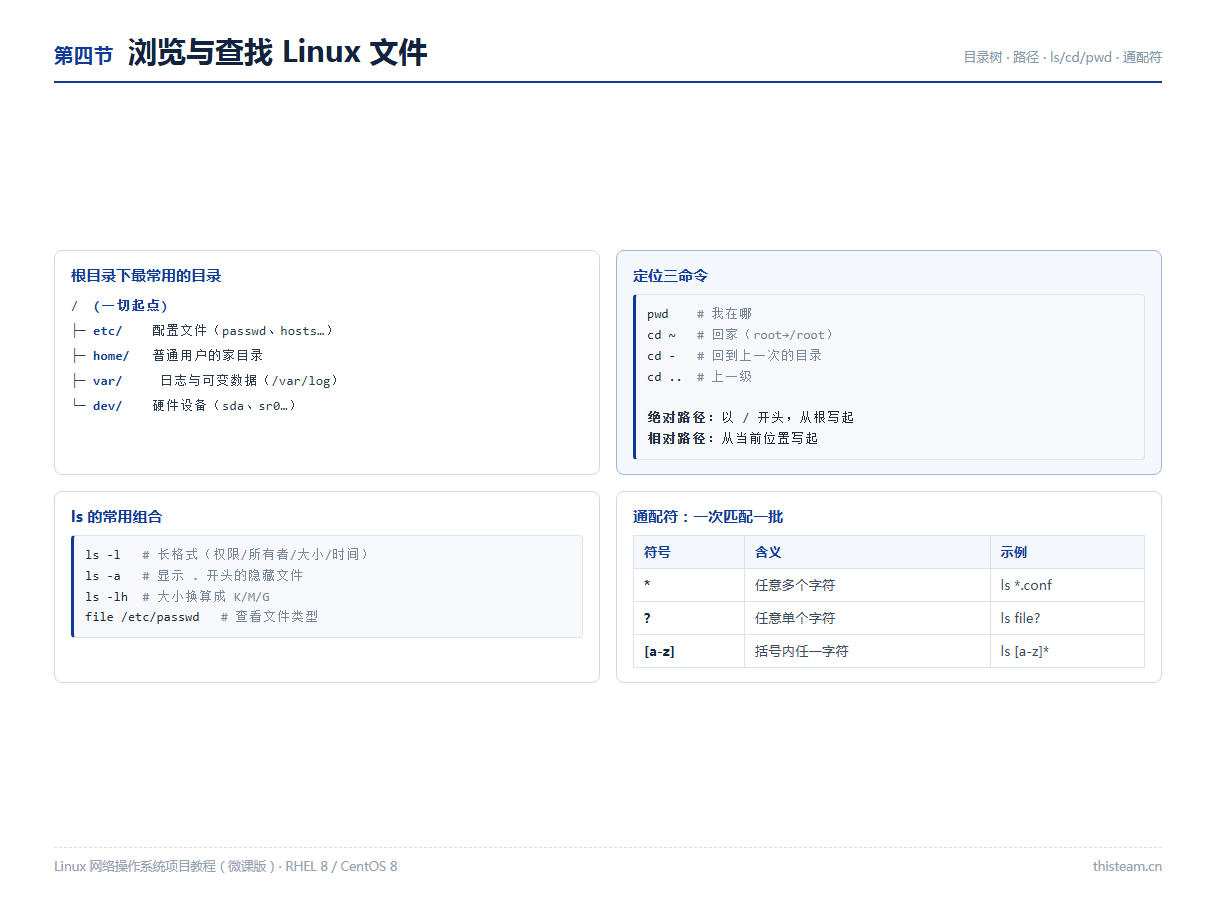Click the cd - command line
The image size is (1216, 900).
735,356
